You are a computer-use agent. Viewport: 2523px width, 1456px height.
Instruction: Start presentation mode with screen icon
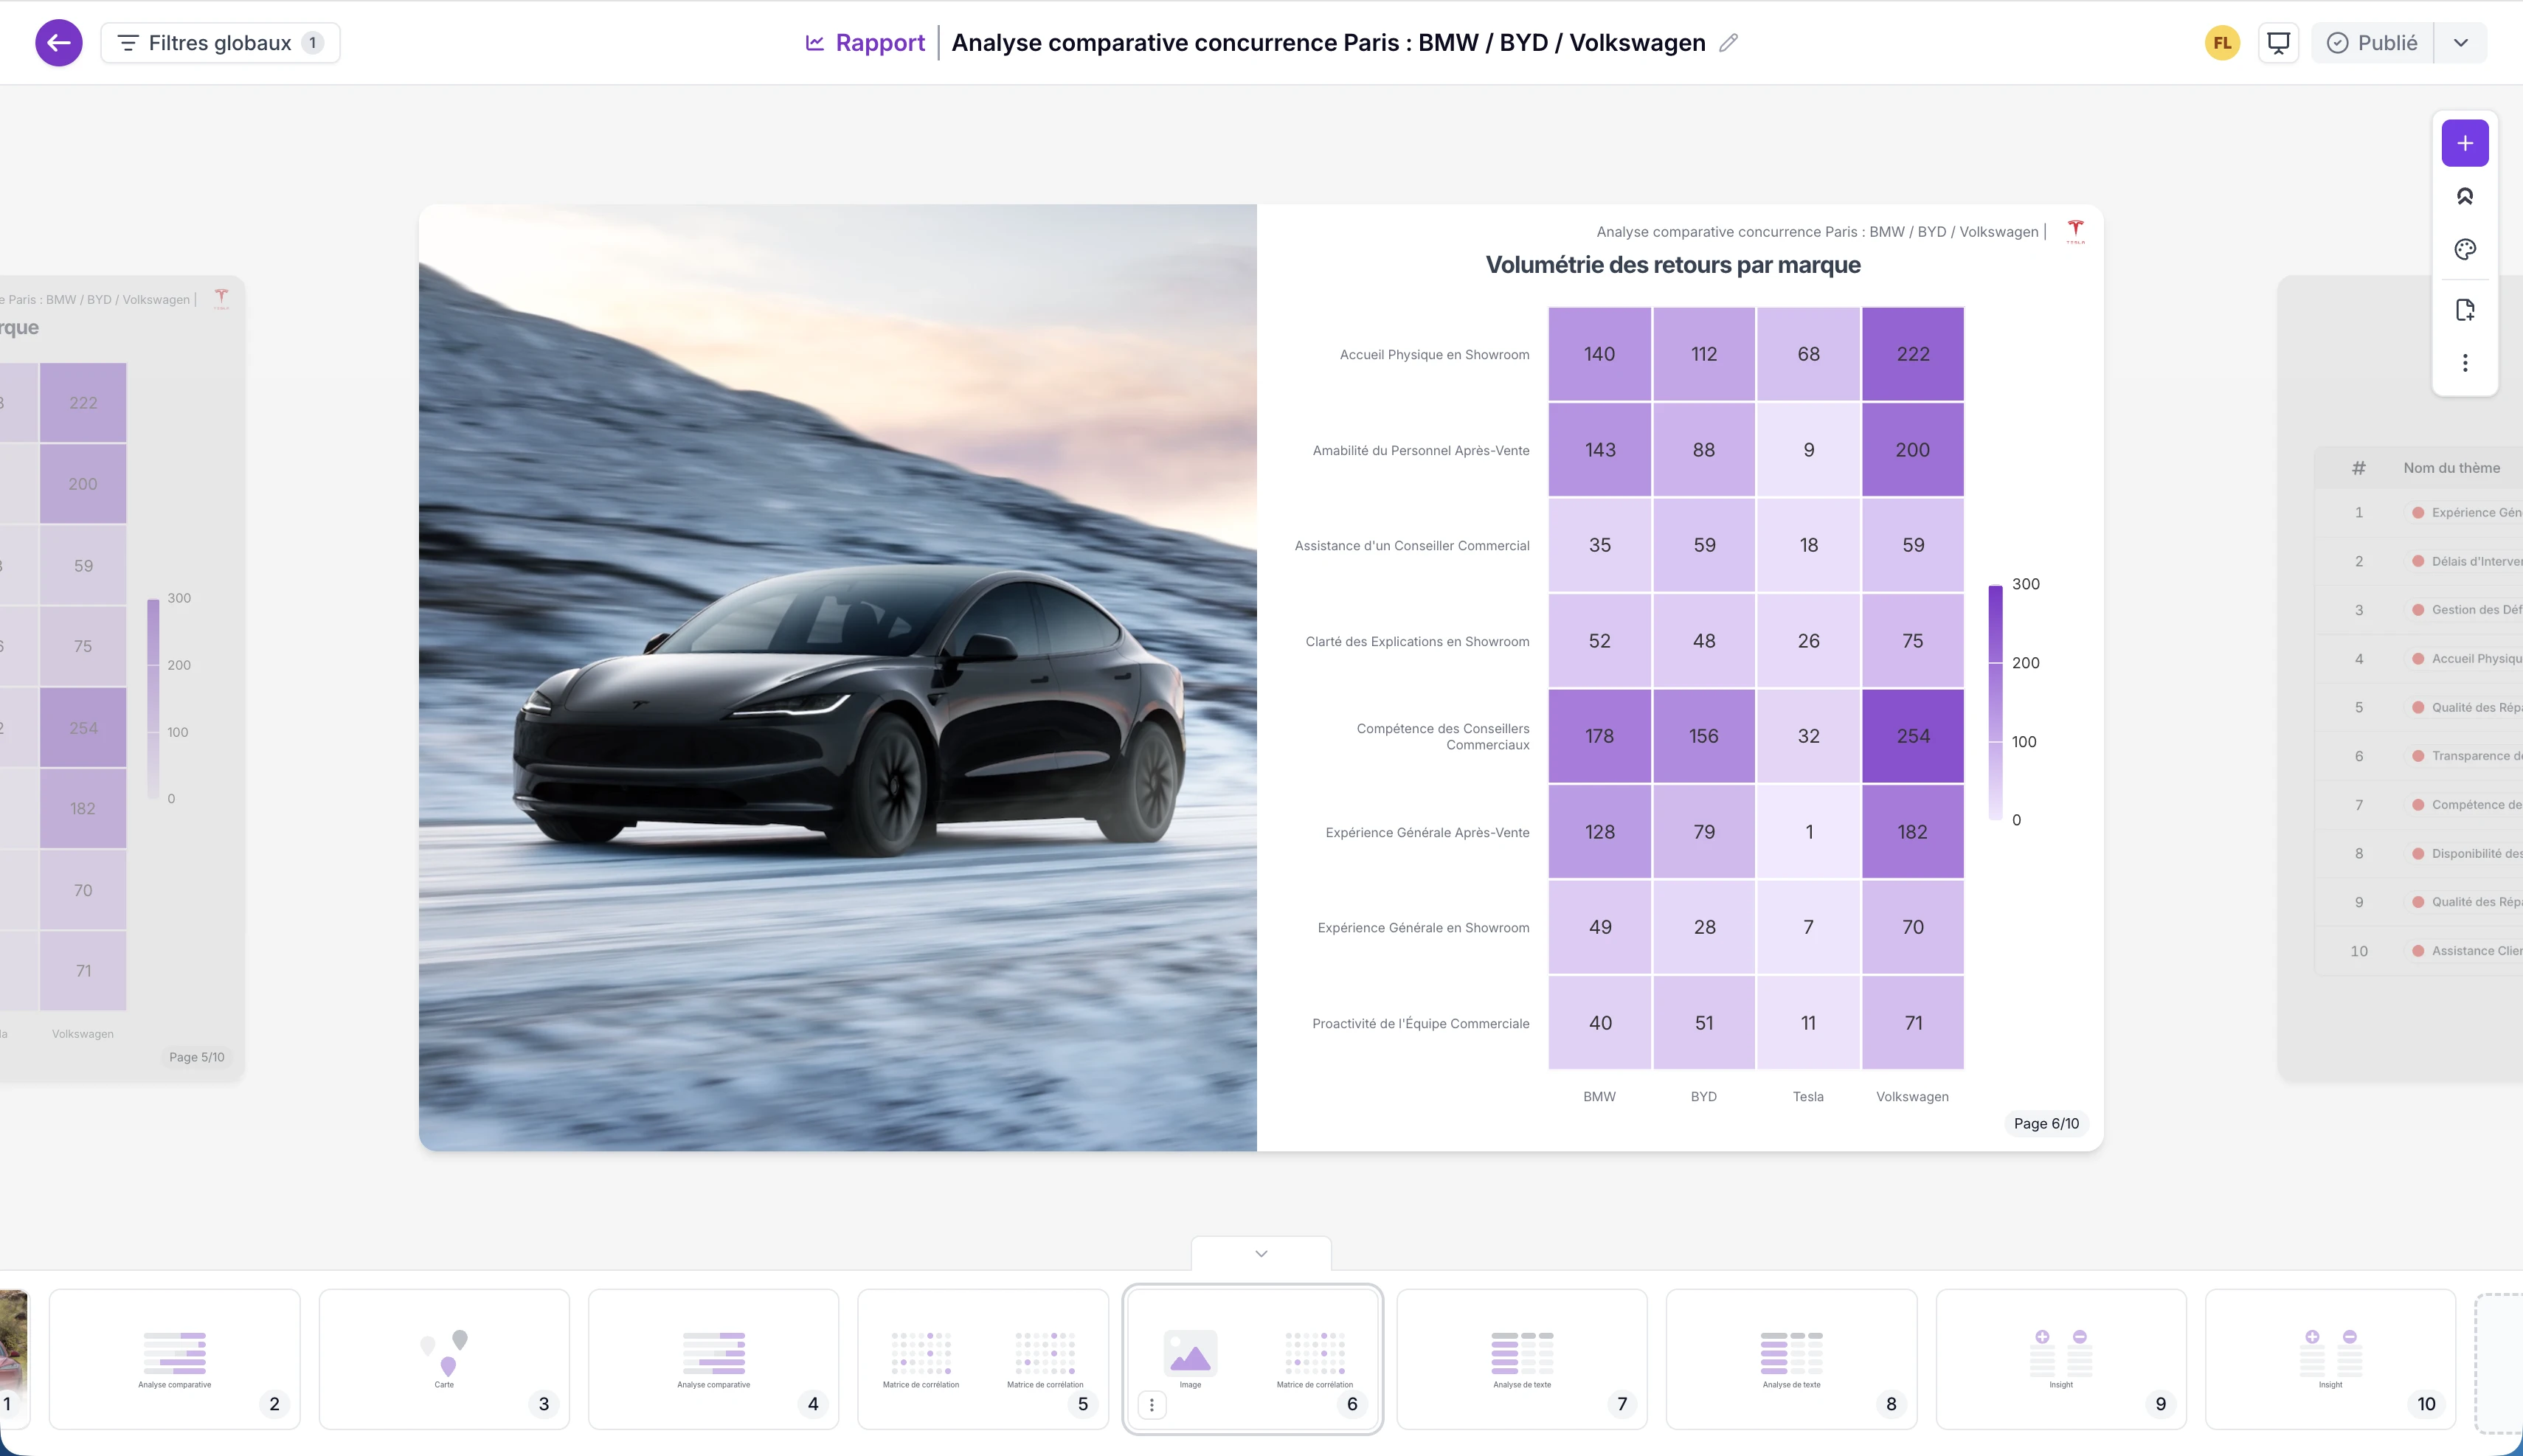[2278, 43]
